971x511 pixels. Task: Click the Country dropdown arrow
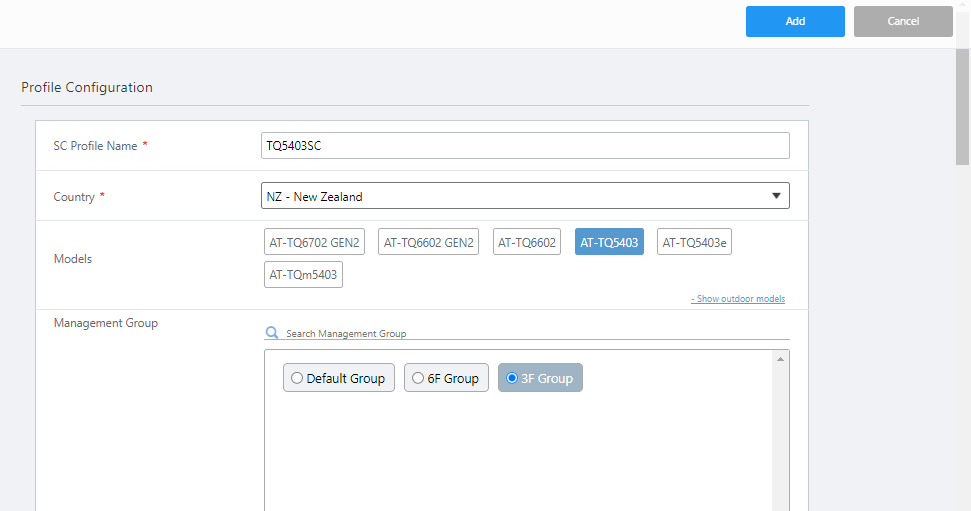click(x=776, y=196)
